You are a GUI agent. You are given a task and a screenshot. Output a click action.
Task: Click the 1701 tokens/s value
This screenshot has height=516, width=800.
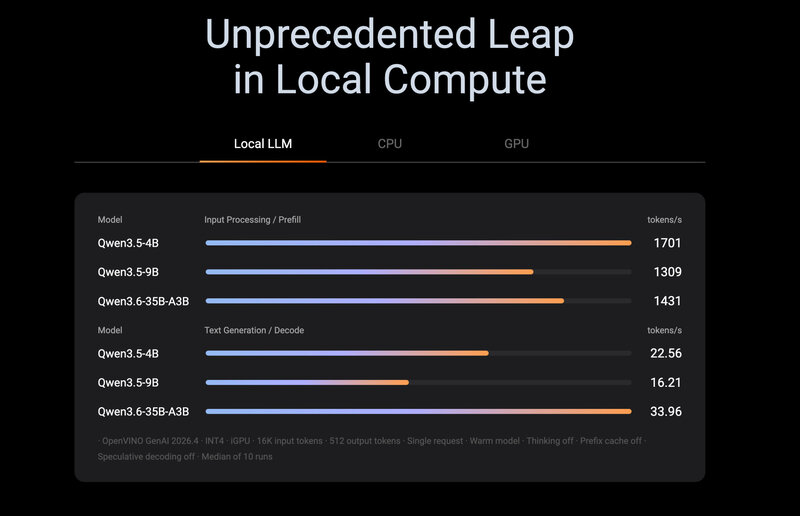[667, 243]
